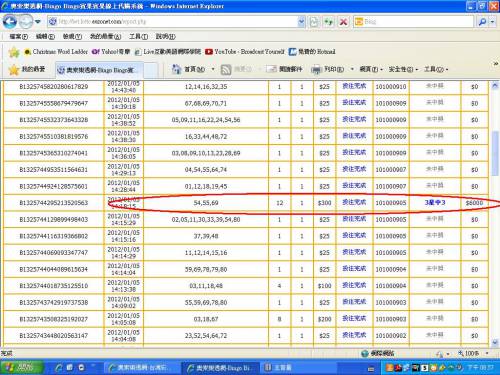Click the Home page house icon
This screenshot has width=500, height=375.
point(176,69)
